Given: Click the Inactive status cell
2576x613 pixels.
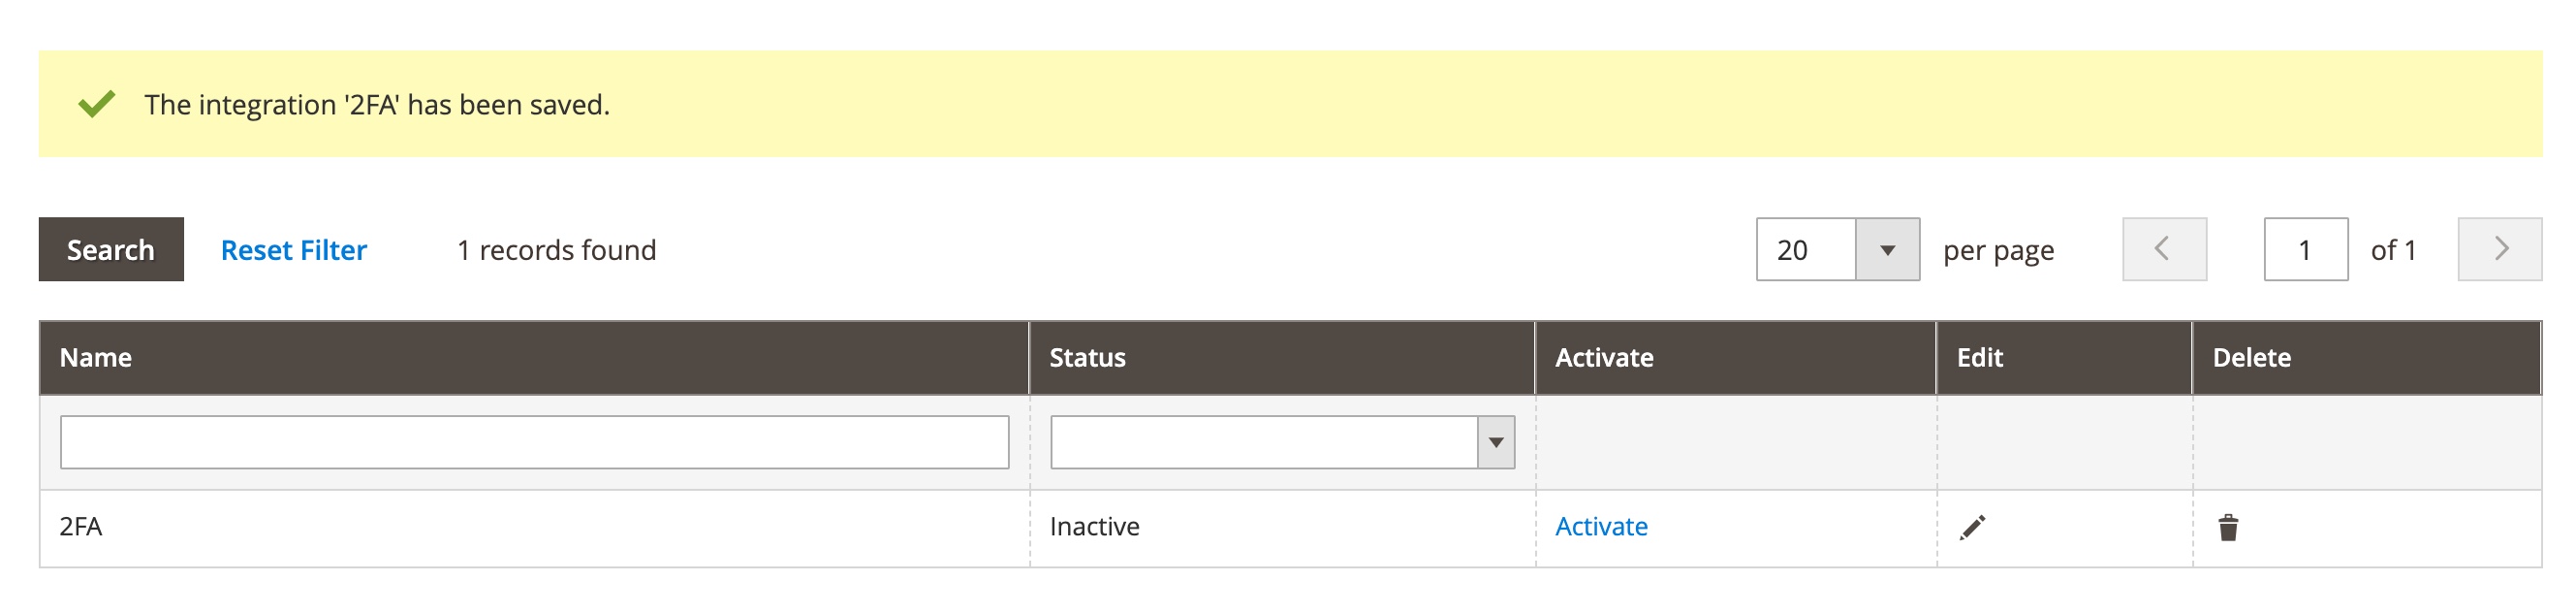Looking at the screenshot, I should click(x=1094, y=527).
